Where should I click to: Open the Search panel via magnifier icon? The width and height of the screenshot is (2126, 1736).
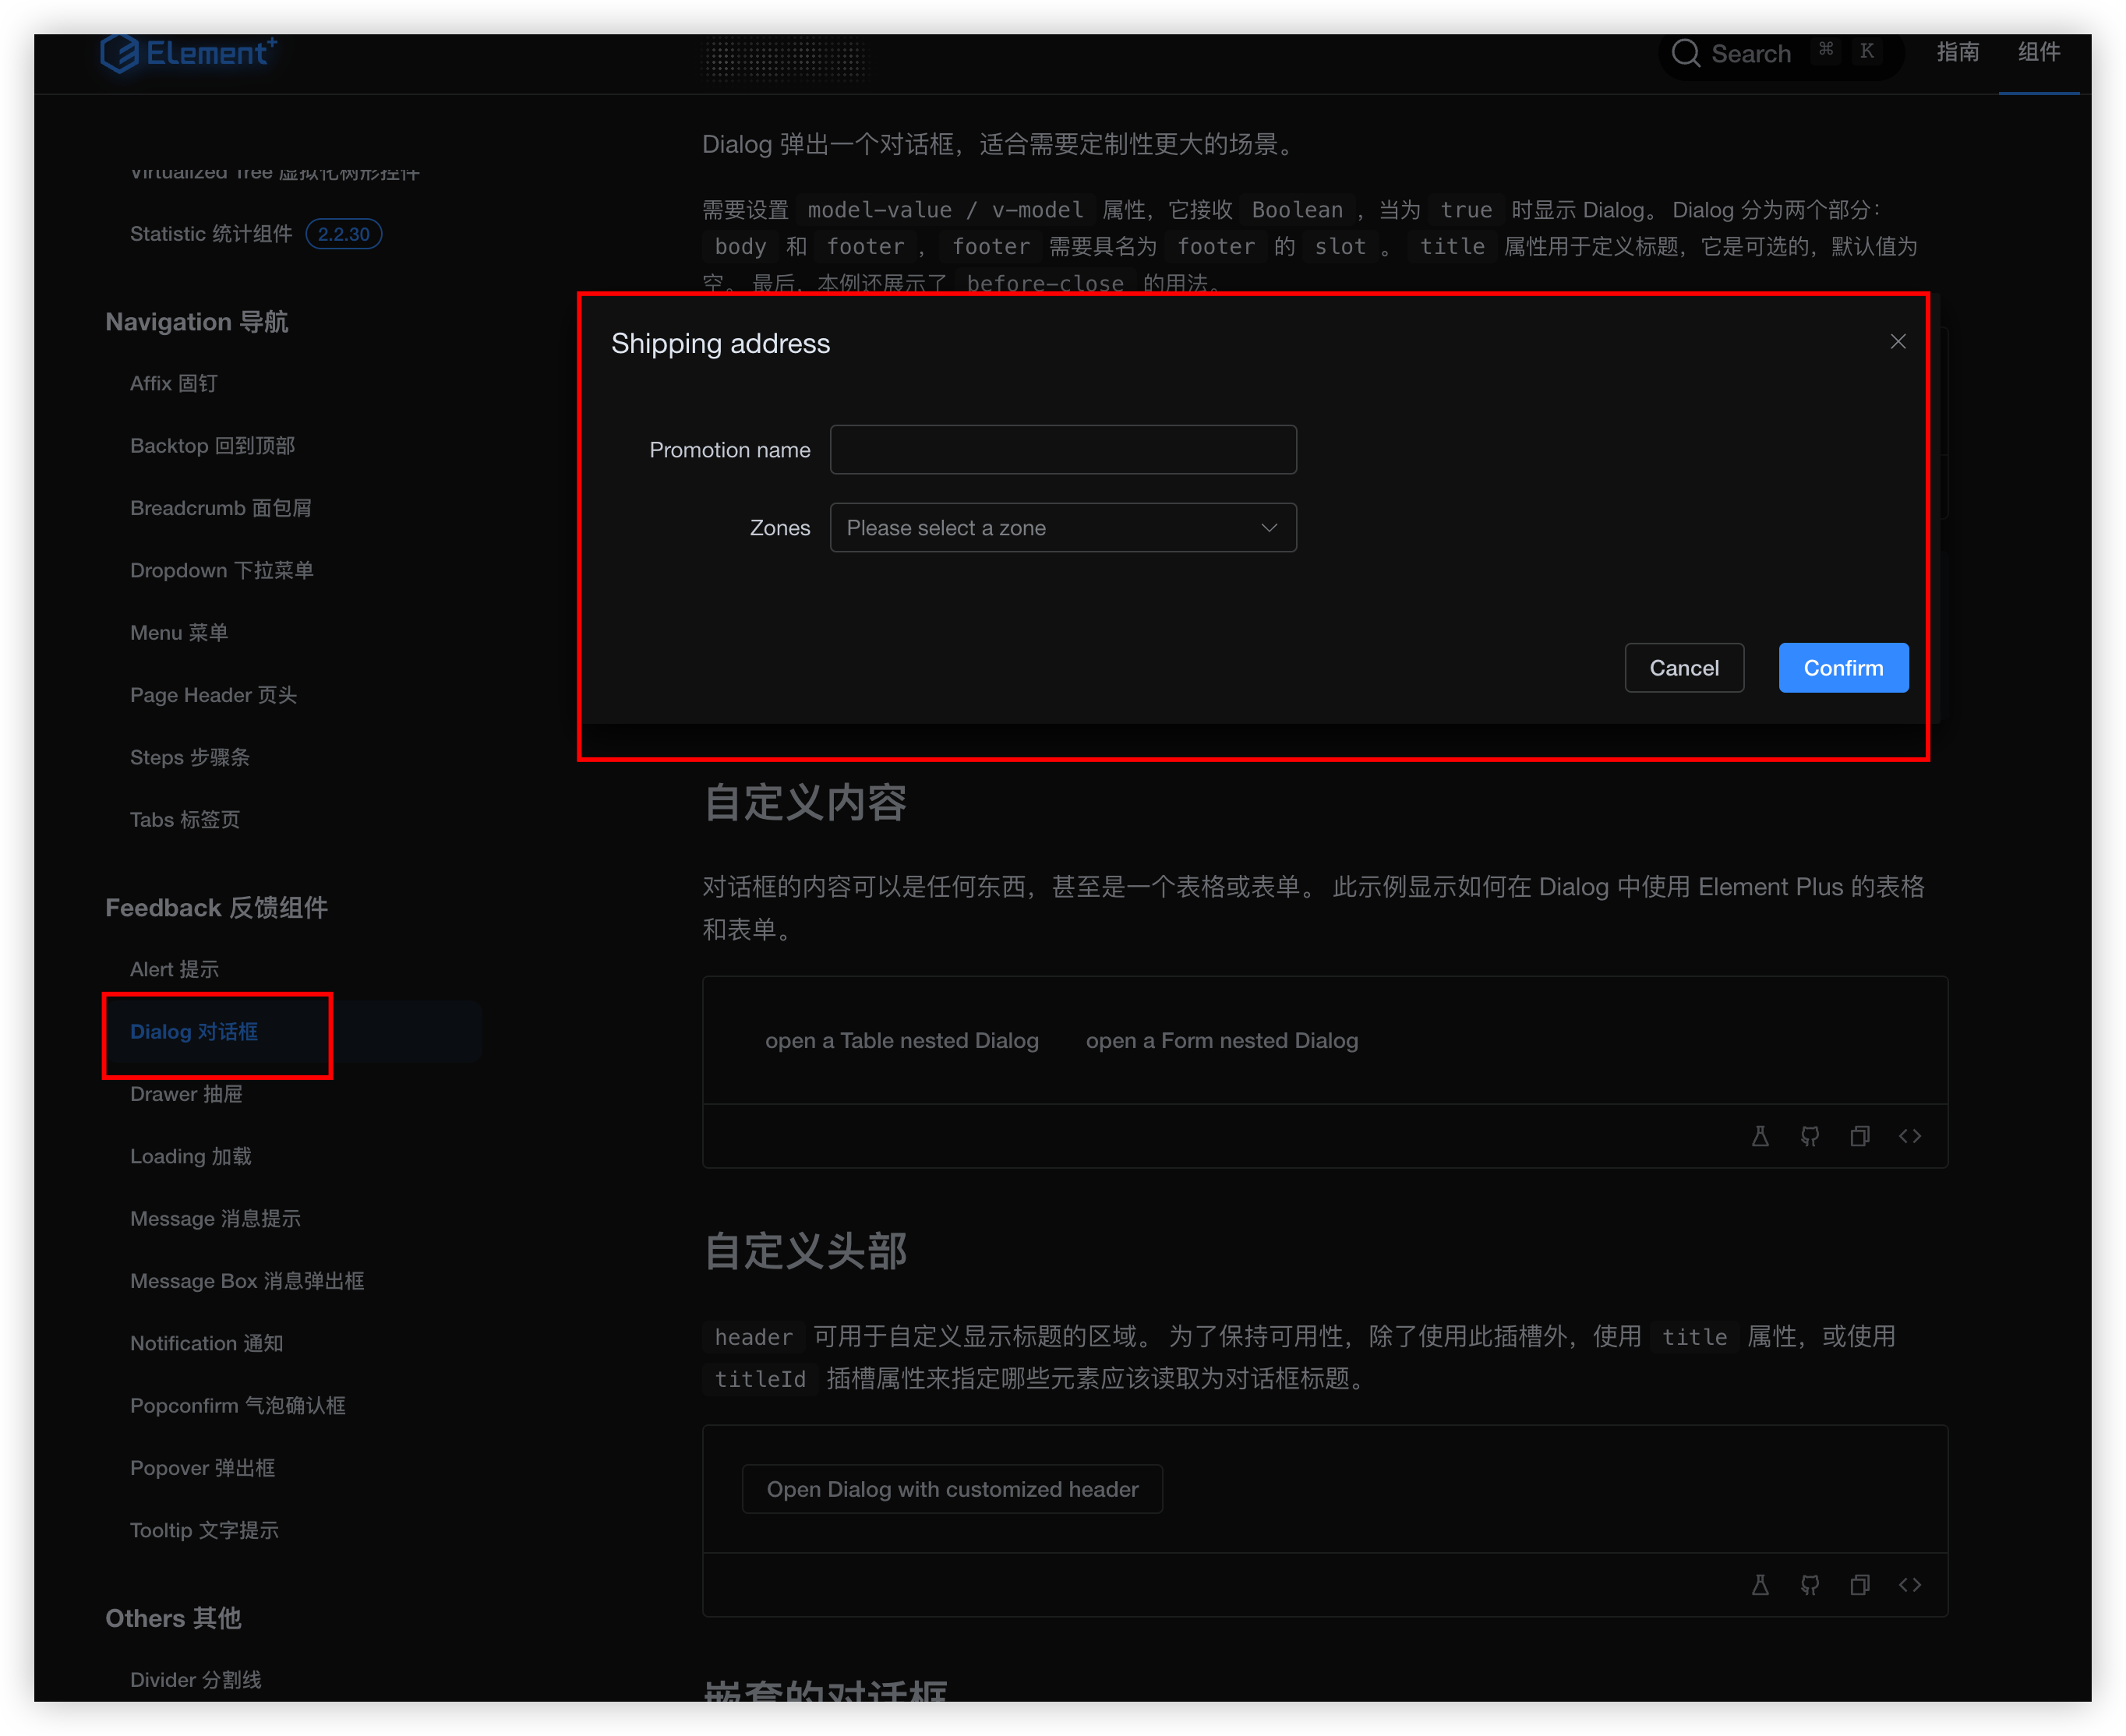(x=1687, y=53)
